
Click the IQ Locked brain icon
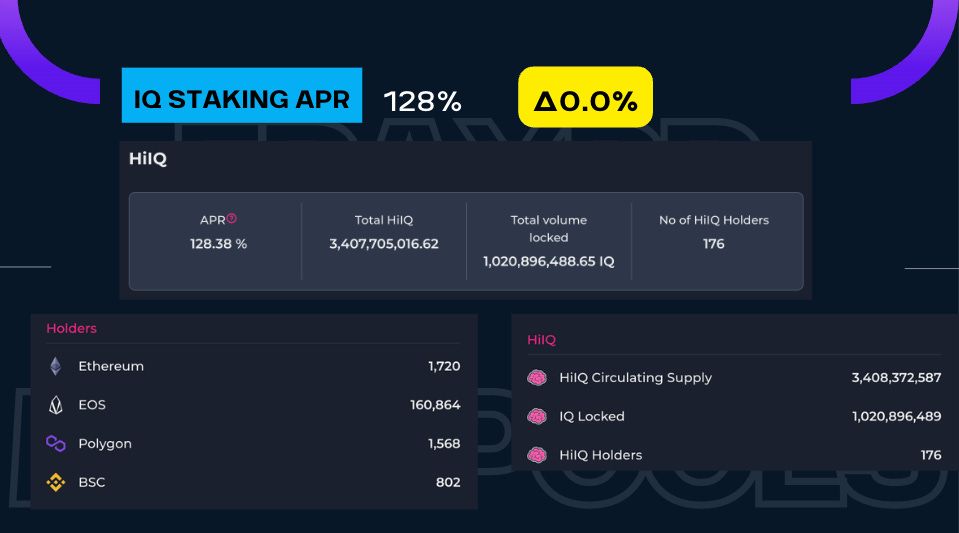(x=537, y=416)
